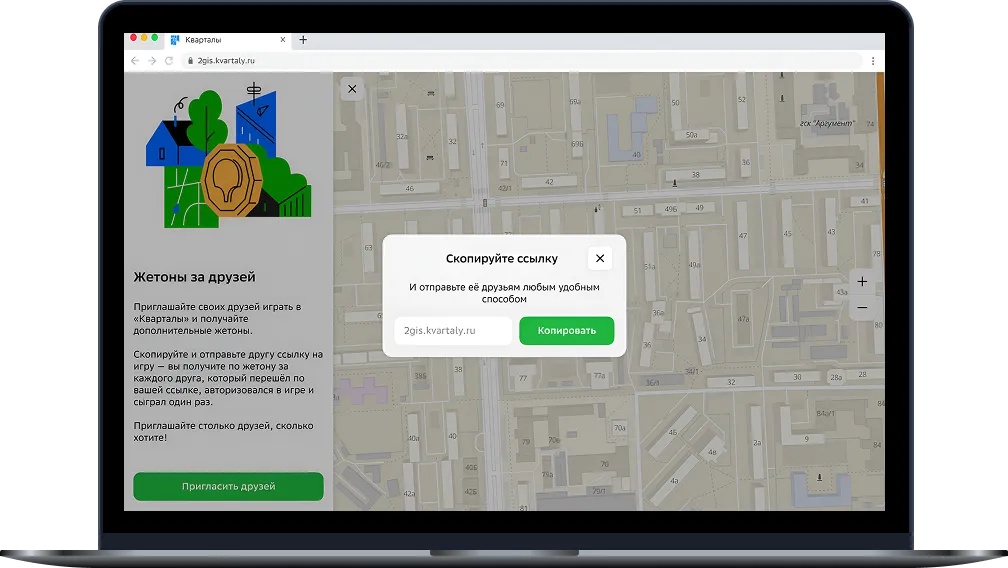Click the Пригласить друзей button
The width and height of the screenshot is (1008, 568).
click(x=228, y=486)
